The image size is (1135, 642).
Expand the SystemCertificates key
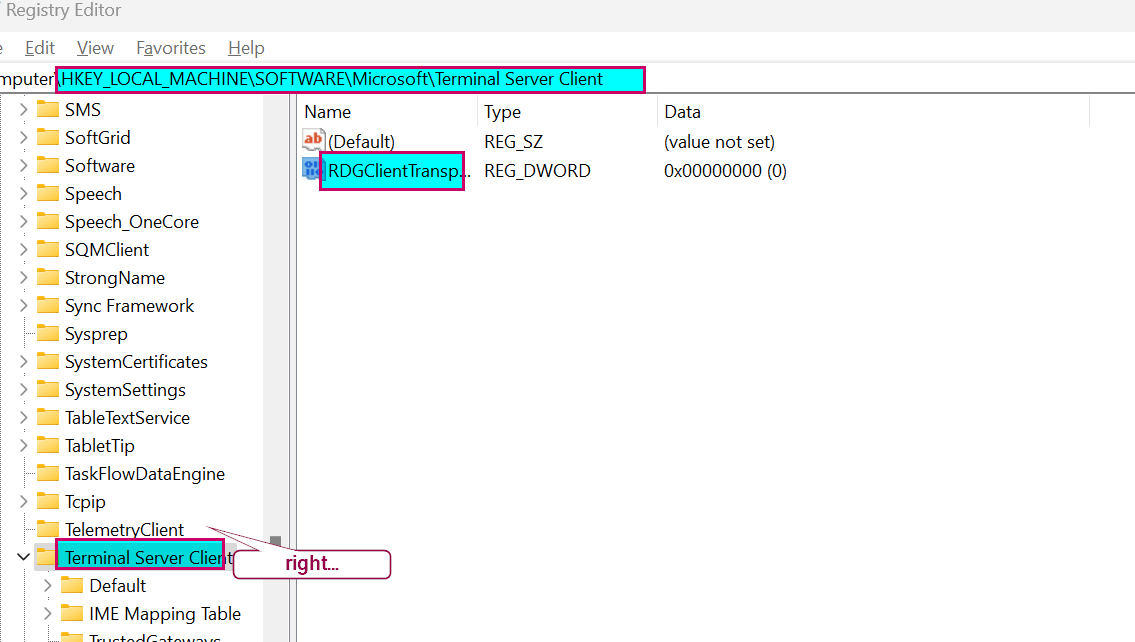point(23,362)
